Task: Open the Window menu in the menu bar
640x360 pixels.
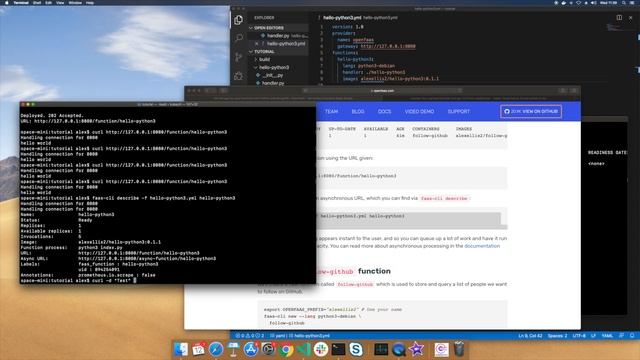Action: [x=75, y=2]
